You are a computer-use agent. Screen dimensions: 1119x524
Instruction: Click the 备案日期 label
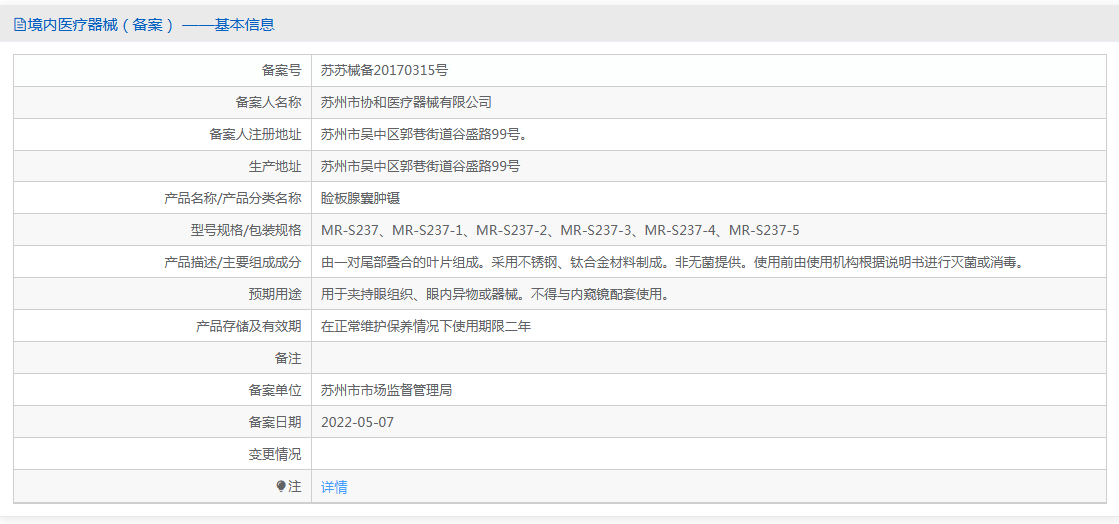pyautogui.click(x=275, y=422)
